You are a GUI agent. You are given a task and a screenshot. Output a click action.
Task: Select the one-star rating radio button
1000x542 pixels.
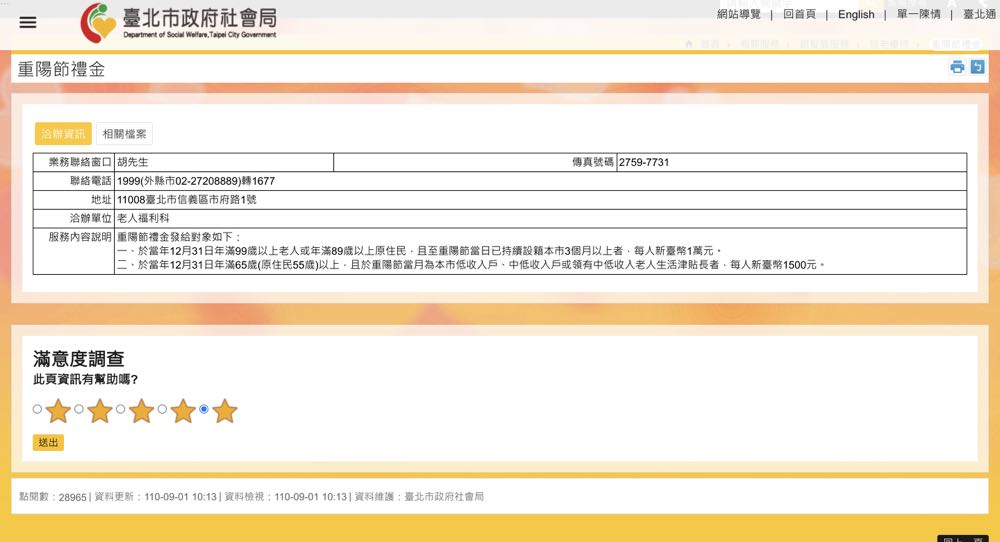click(x=37, y=409)
